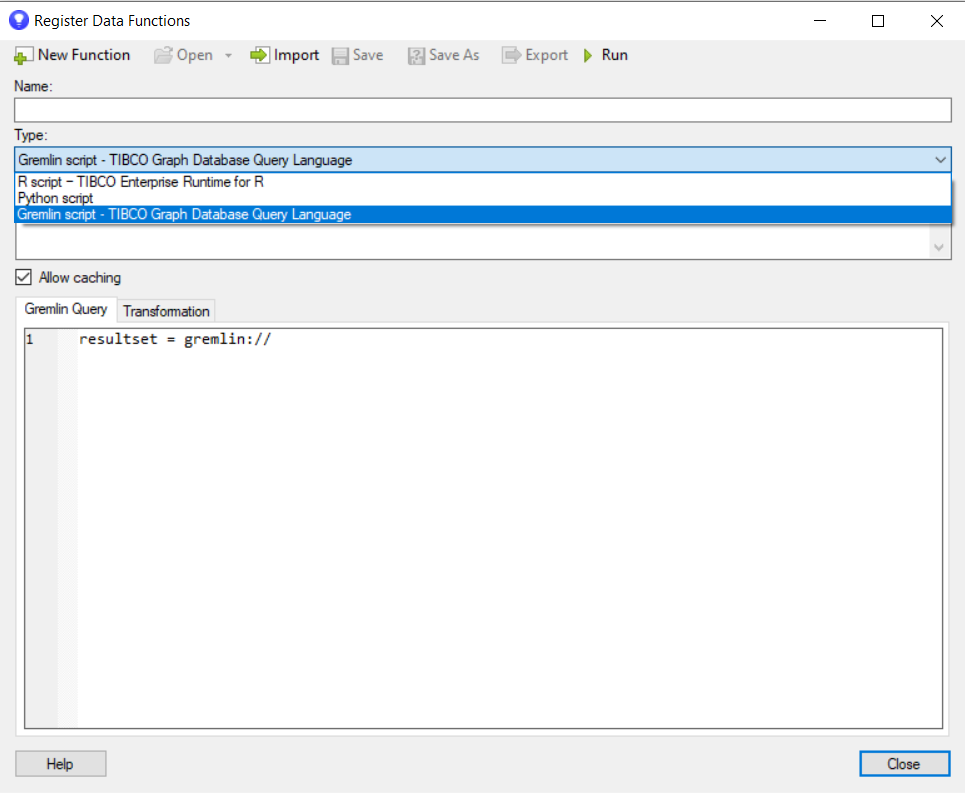Open a function with the Open folder icon
This screenshot has height=793, width=965.
click(163, 55)
